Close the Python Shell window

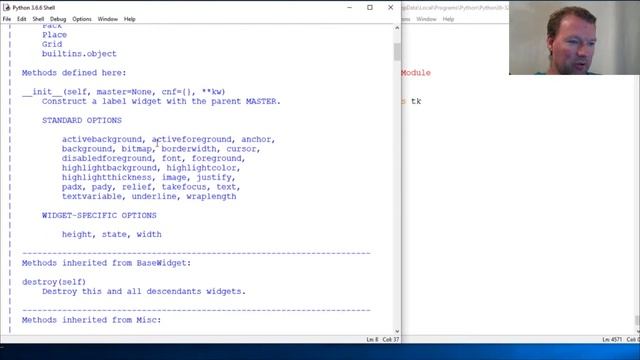[x=391, y=7]
